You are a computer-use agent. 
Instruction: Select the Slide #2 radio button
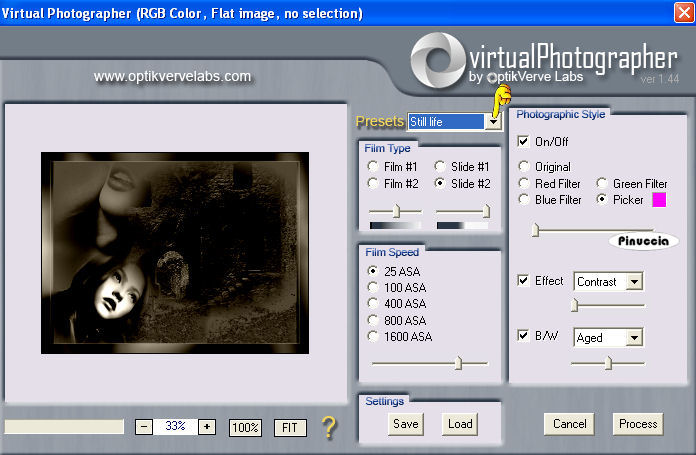[440, 183]
